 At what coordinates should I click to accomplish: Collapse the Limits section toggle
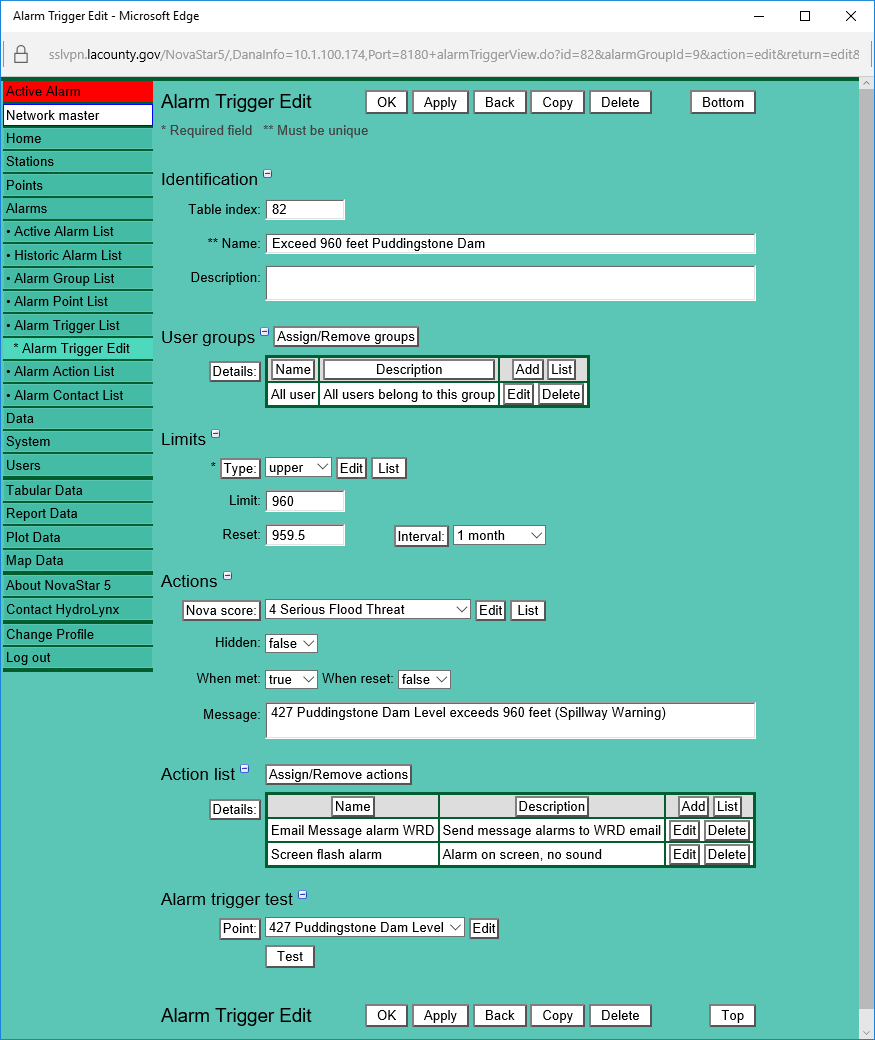215,435
